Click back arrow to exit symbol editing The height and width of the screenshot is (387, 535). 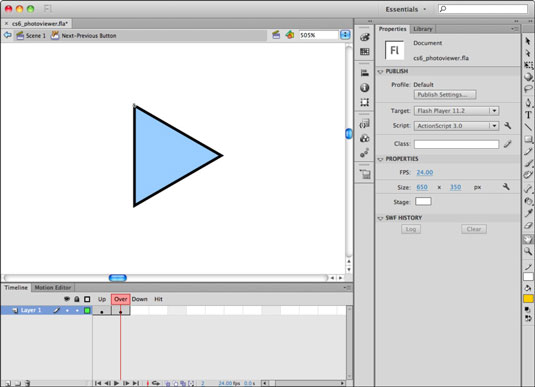[8, 35]
